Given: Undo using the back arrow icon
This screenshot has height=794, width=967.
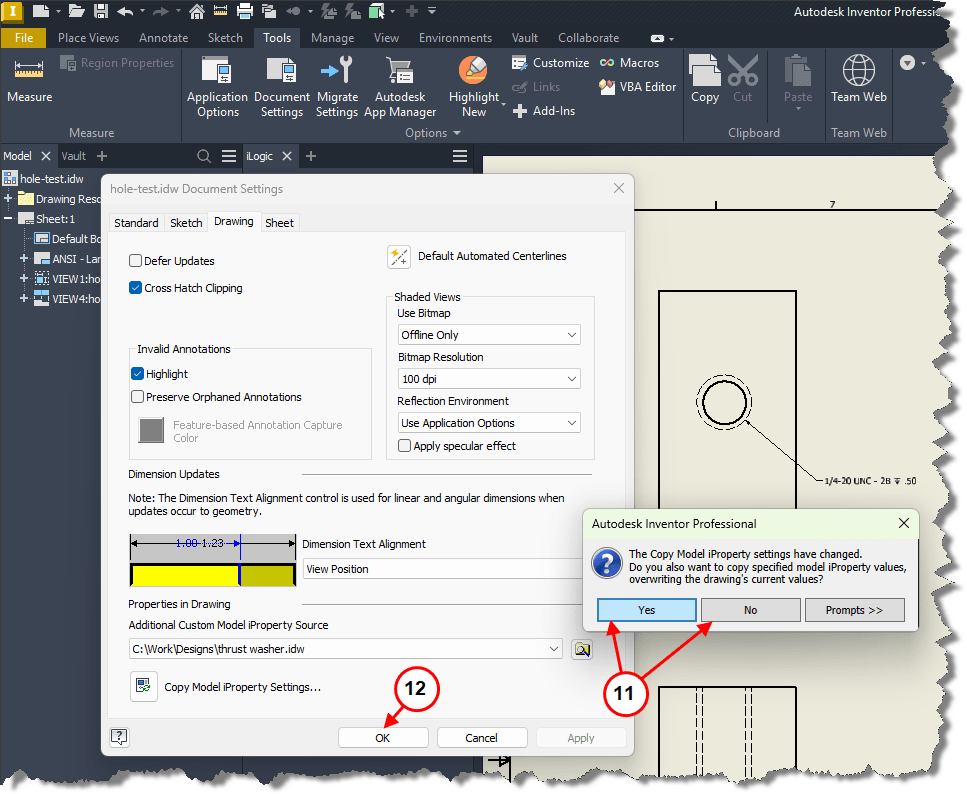Looking at the screenshot, I should click(125, 10).
